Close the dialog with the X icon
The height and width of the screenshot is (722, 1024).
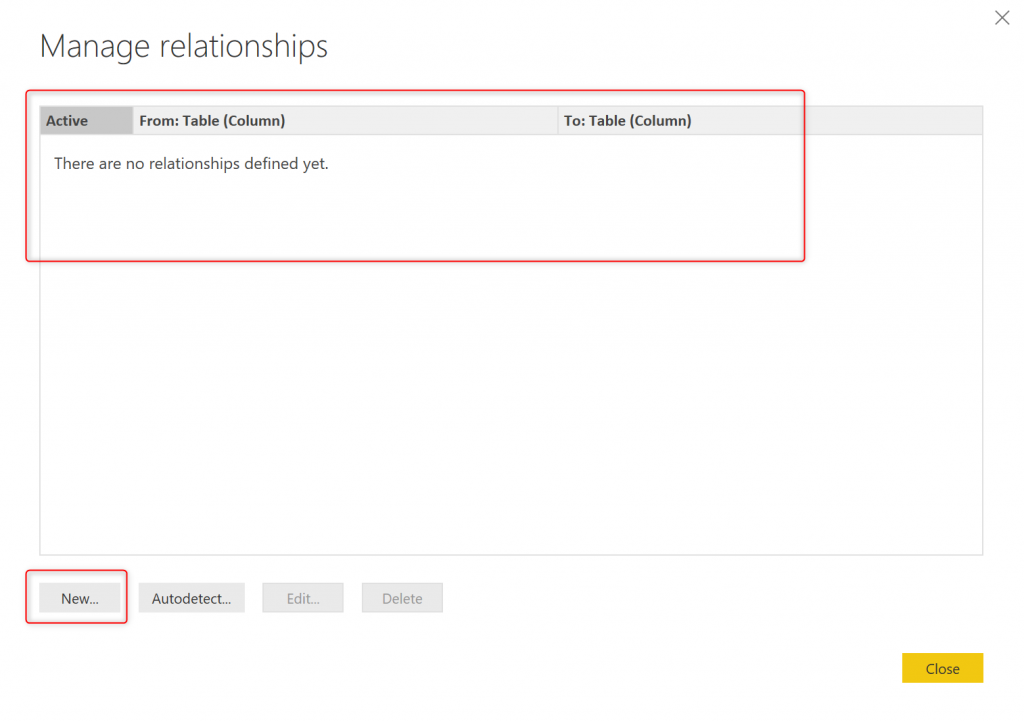pyautogui.click(x=1002, y=18)
